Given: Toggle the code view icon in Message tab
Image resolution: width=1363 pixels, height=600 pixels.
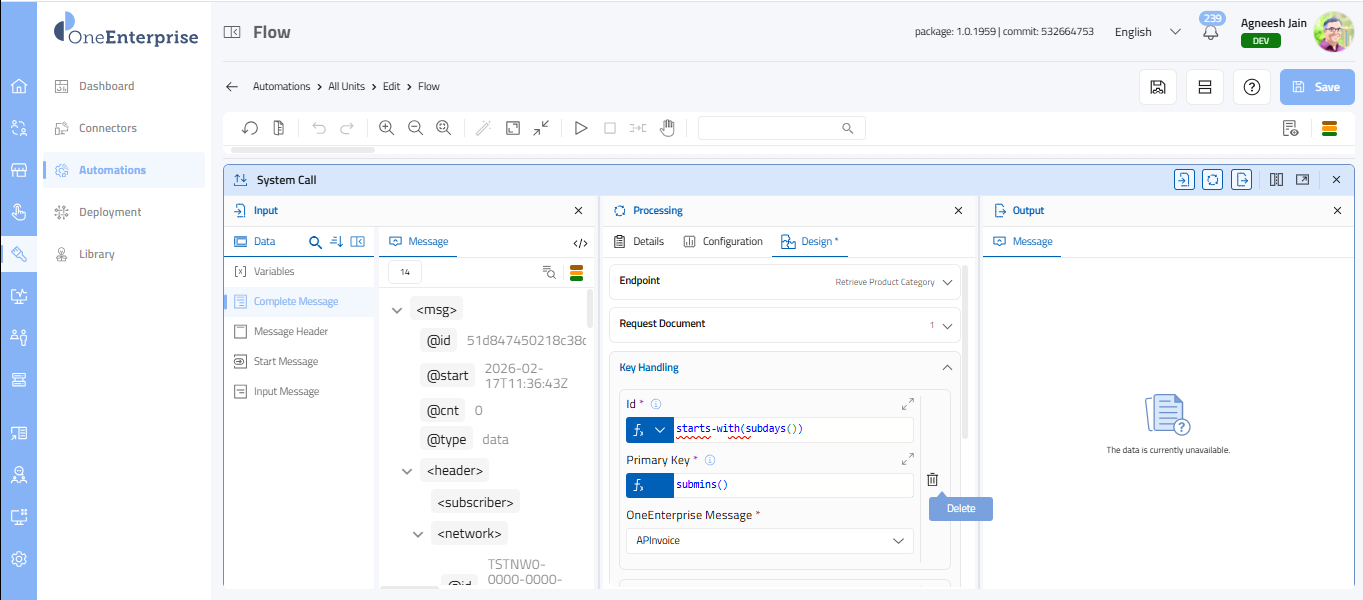Looking at the screenshot, I should coord(580,242).
